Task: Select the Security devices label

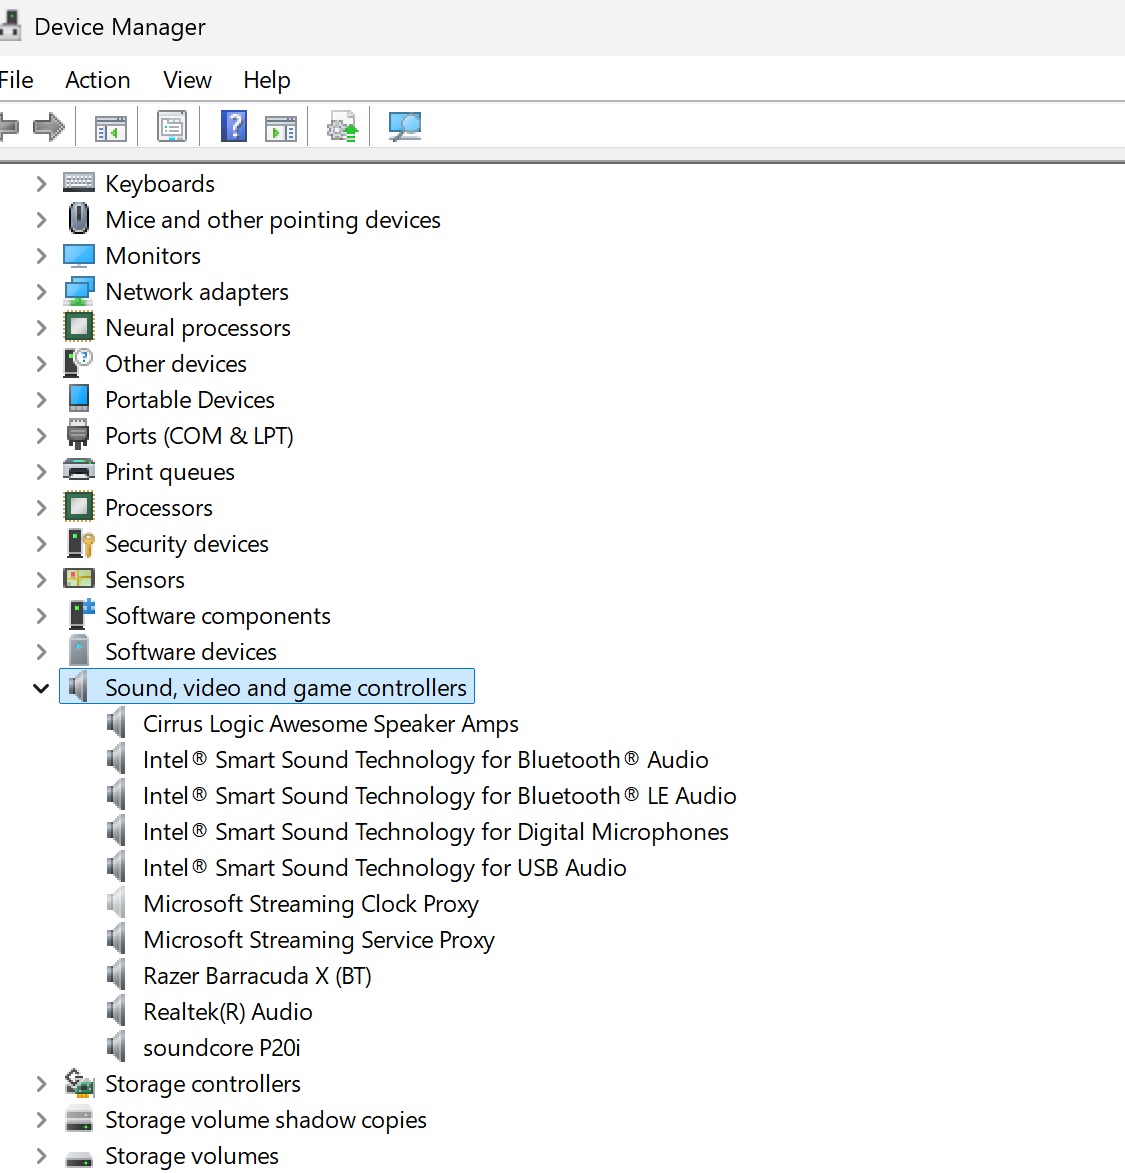Action: click(186, 544)
